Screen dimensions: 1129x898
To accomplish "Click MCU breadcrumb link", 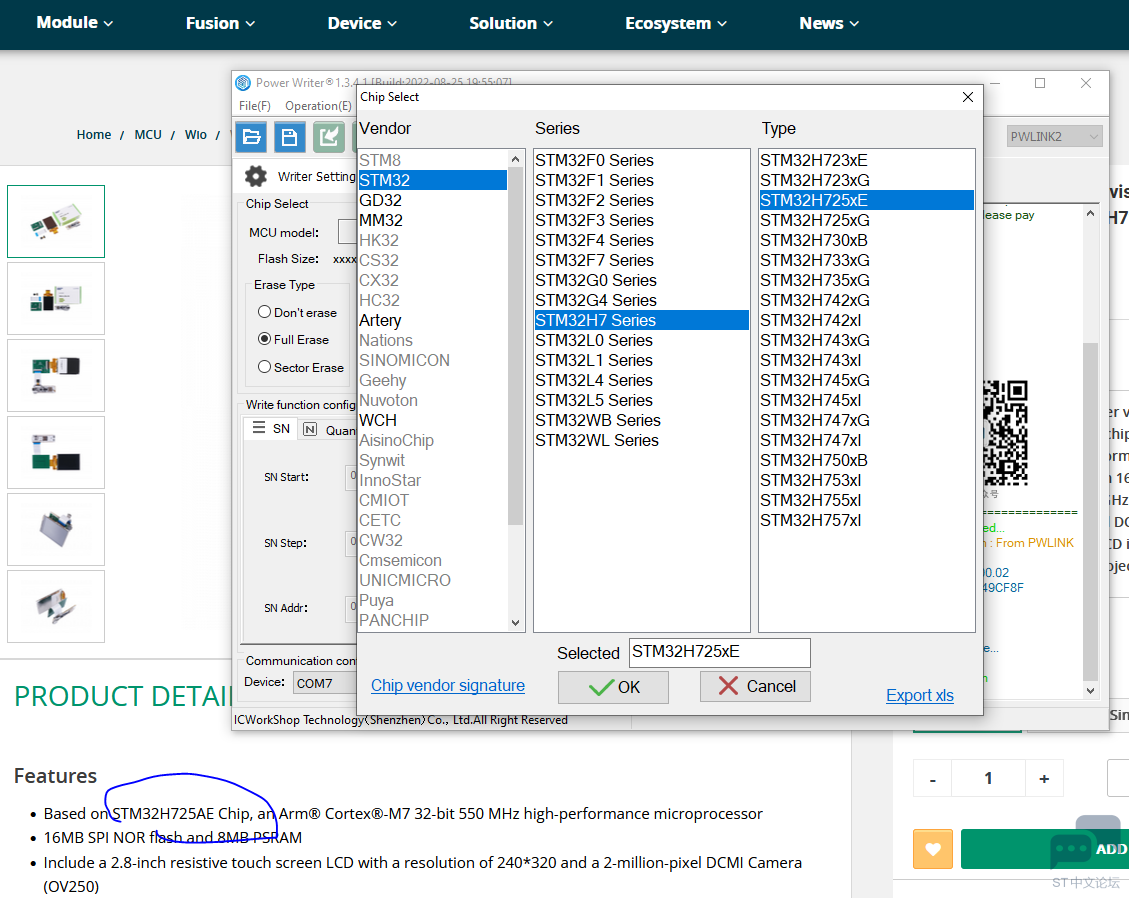I will [148, 135].
